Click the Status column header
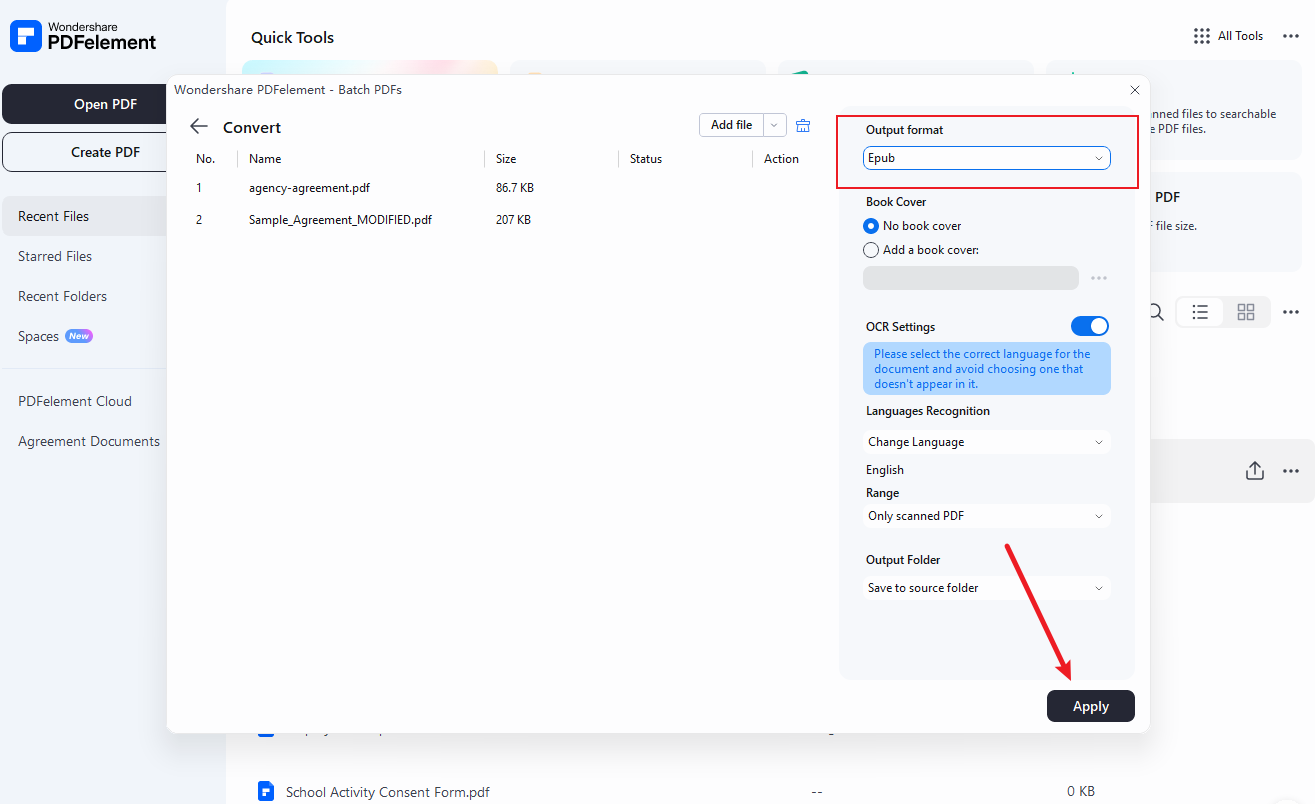Image resolution: width=1315 pixels, height=804 pixels. point(646,159)
